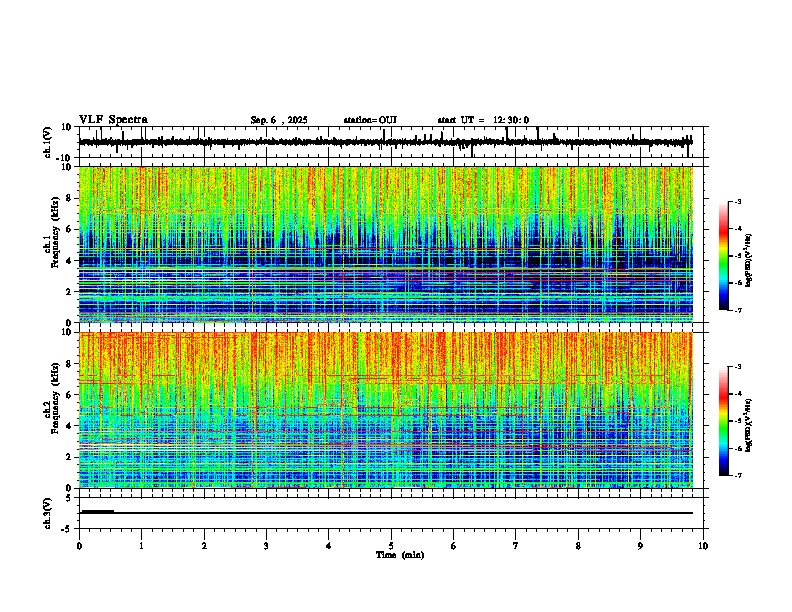Click time axis tick label "5"
Image resolution: width=792 pixels, height=612 pixels.
point(391,546)
